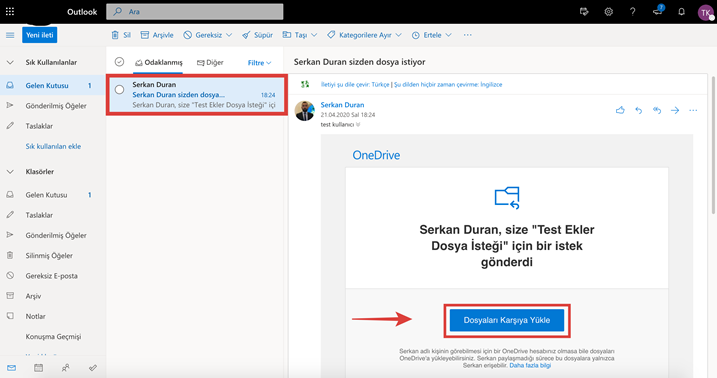Open the app launcher grid icon
The image size is (717, 378).
10,12
